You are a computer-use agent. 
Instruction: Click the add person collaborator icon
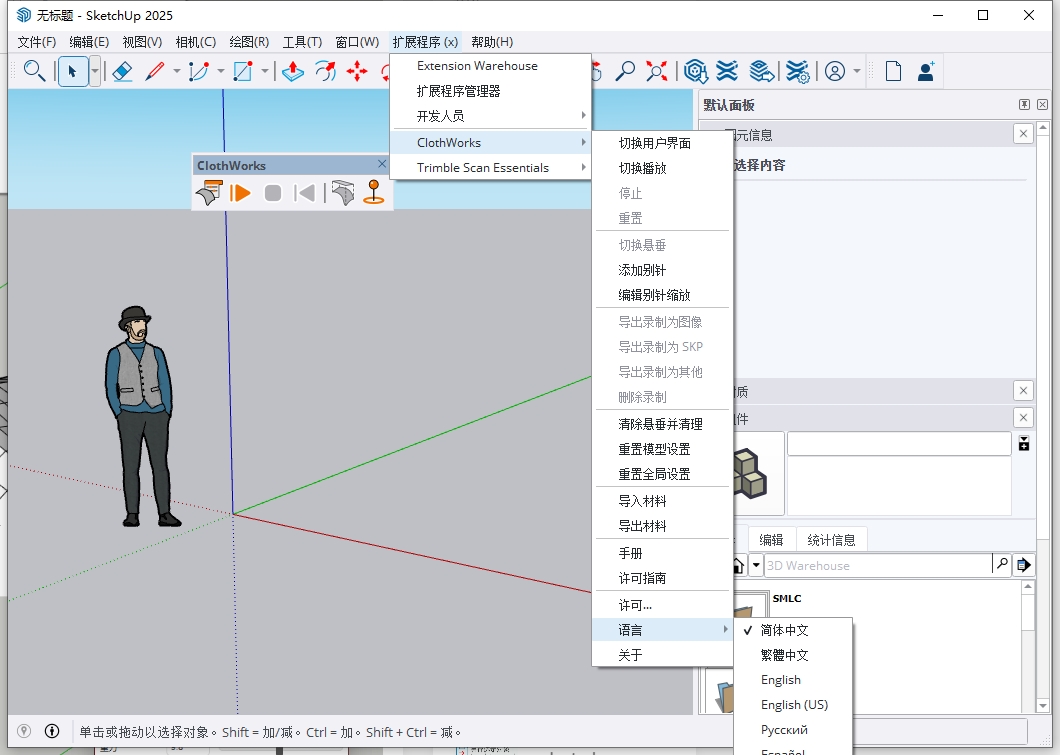pos(926,71)
